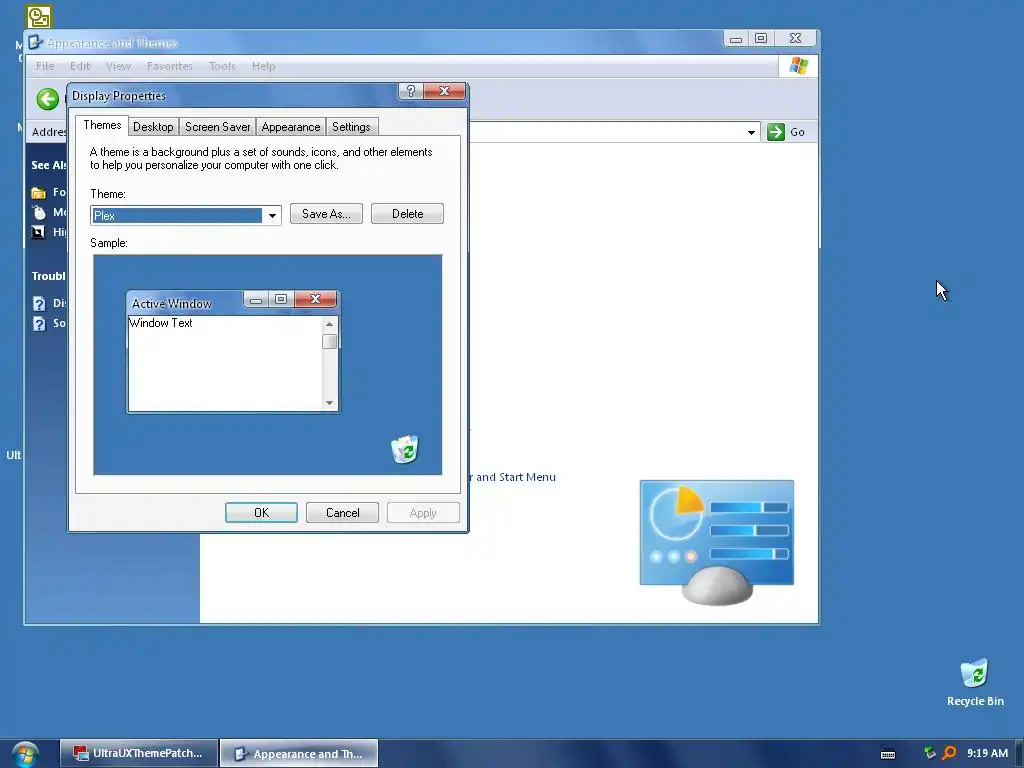Viewport: 1024px width, 768px height.
Task: Switch to the Screen Saver tab
Action: (x=217, y=127)
